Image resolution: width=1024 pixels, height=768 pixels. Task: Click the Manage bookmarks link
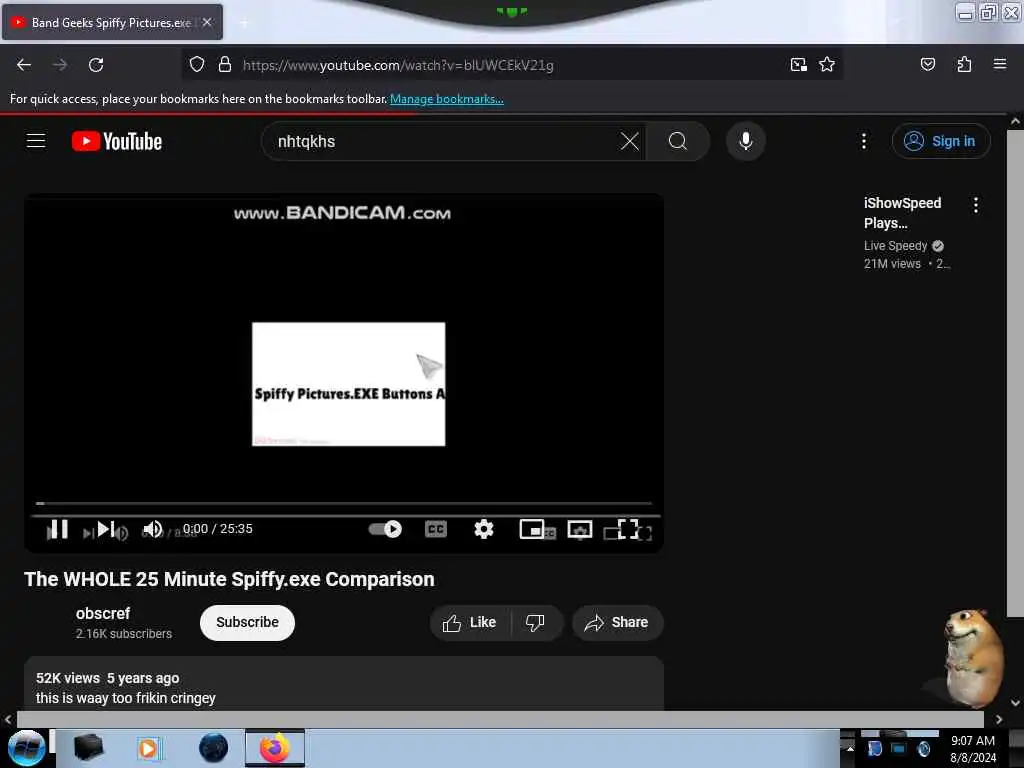pyautogui.click(x=447, y=99)
